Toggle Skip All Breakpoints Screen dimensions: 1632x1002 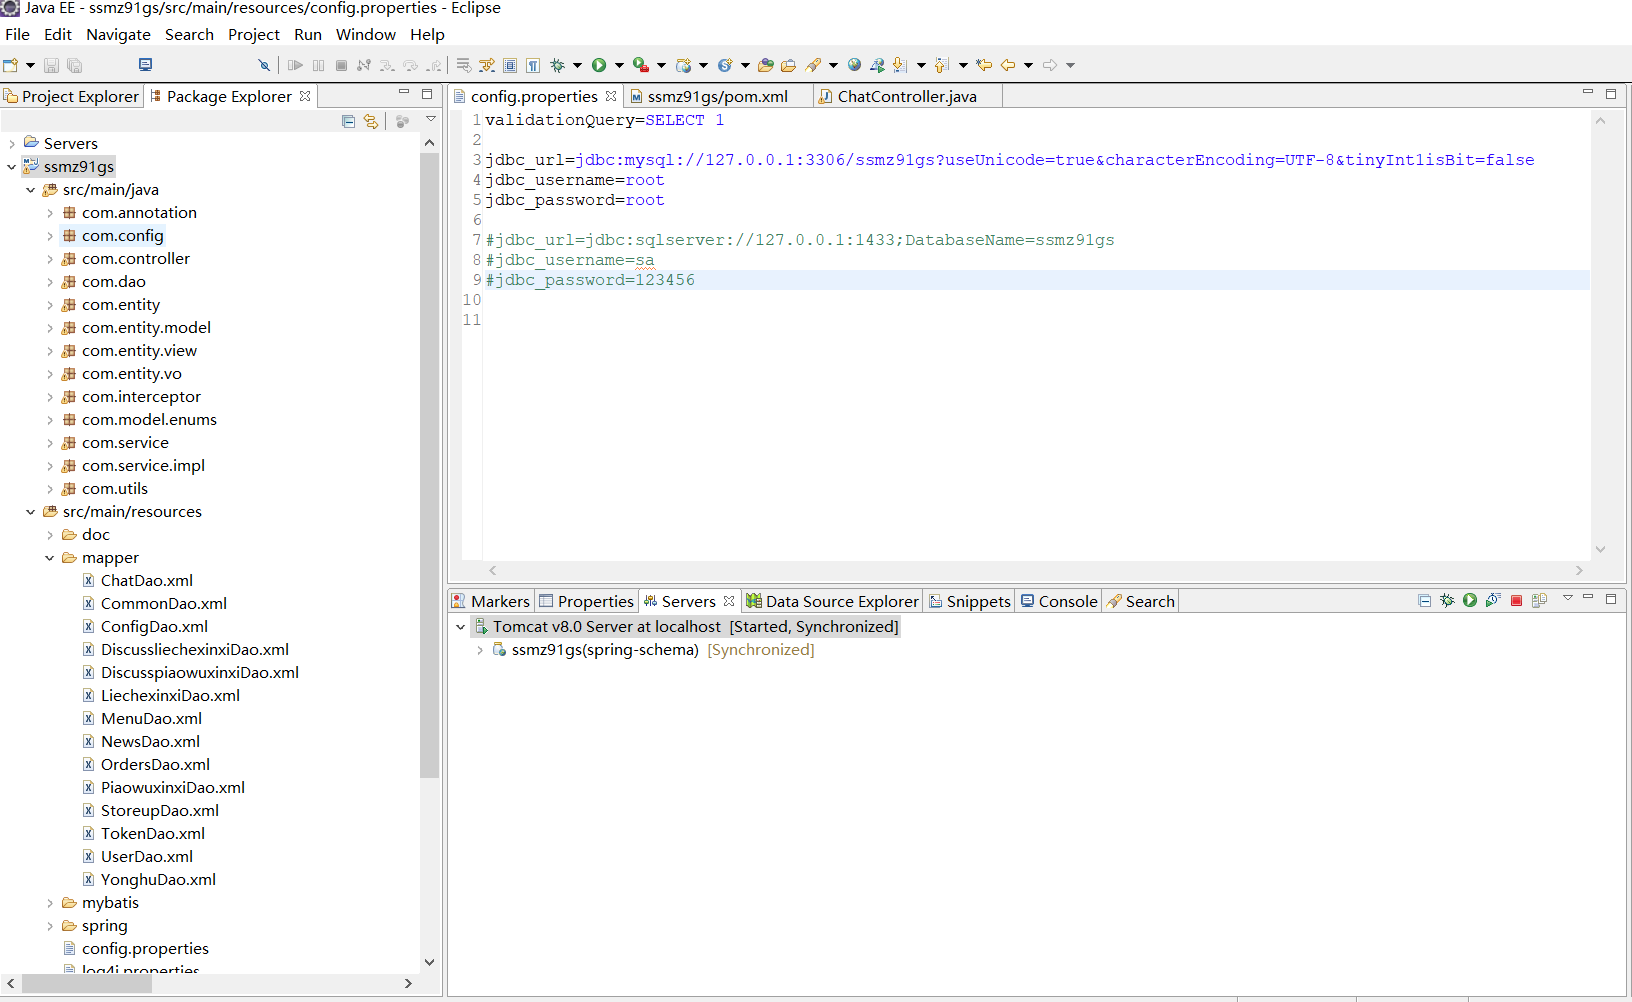tap(264, 65)
